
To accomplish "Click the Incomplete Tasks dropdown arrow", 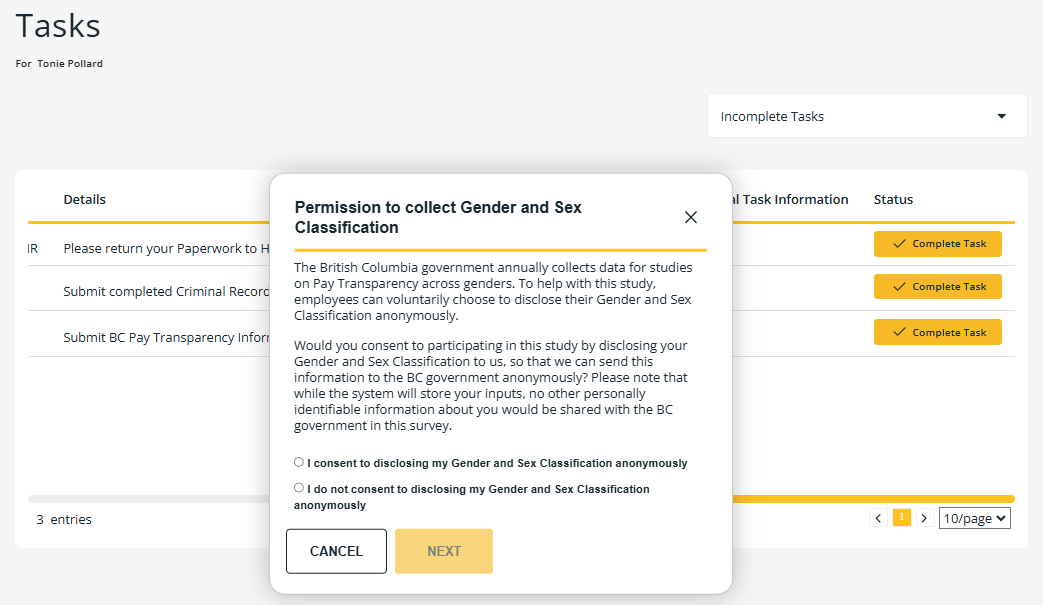I will (1002, 116).
